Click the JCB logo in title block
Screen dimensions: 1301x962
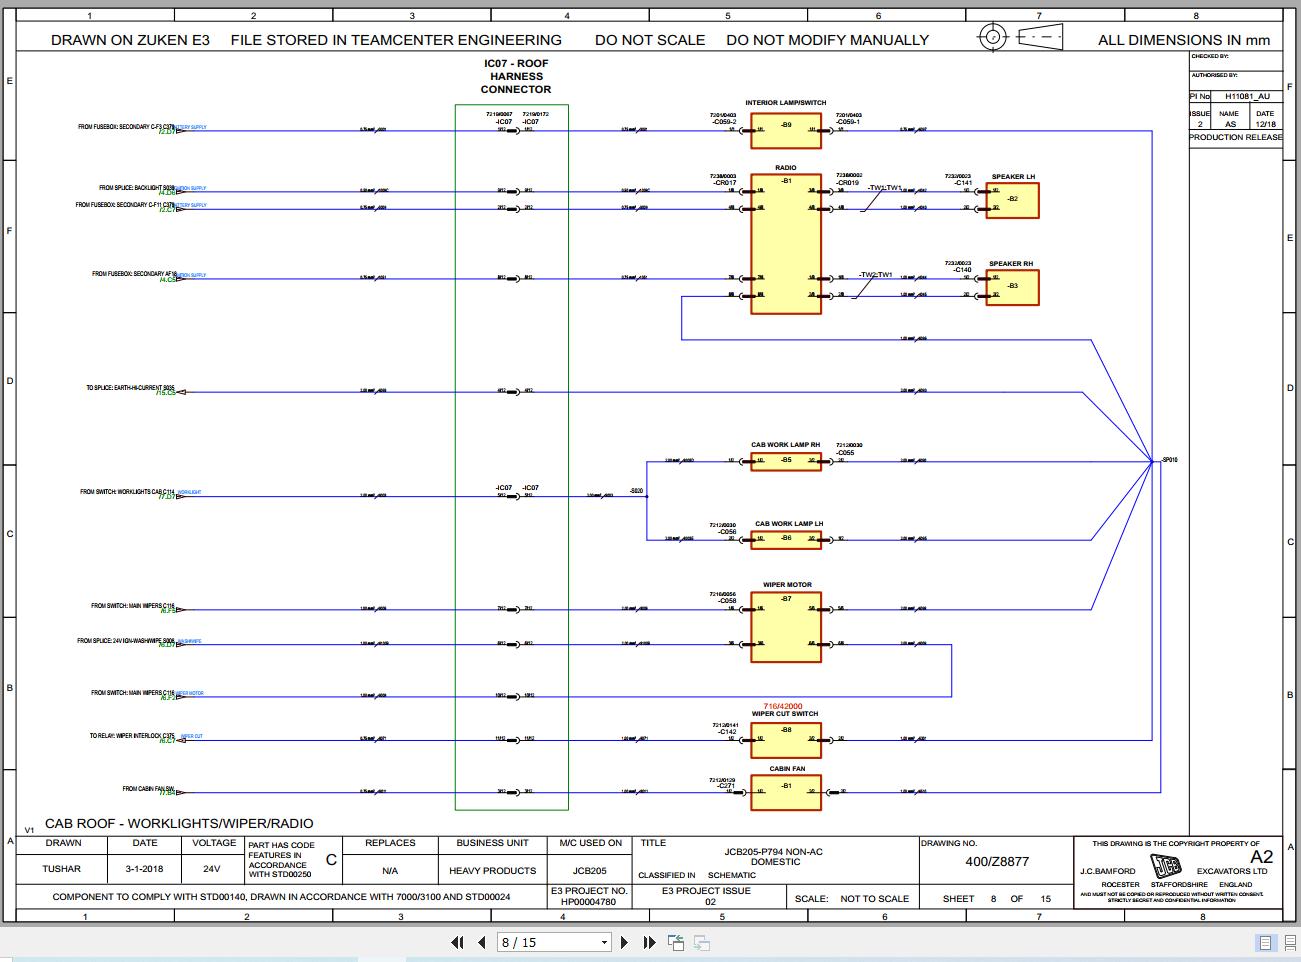pyautogui.click(x=1166, y=867)
